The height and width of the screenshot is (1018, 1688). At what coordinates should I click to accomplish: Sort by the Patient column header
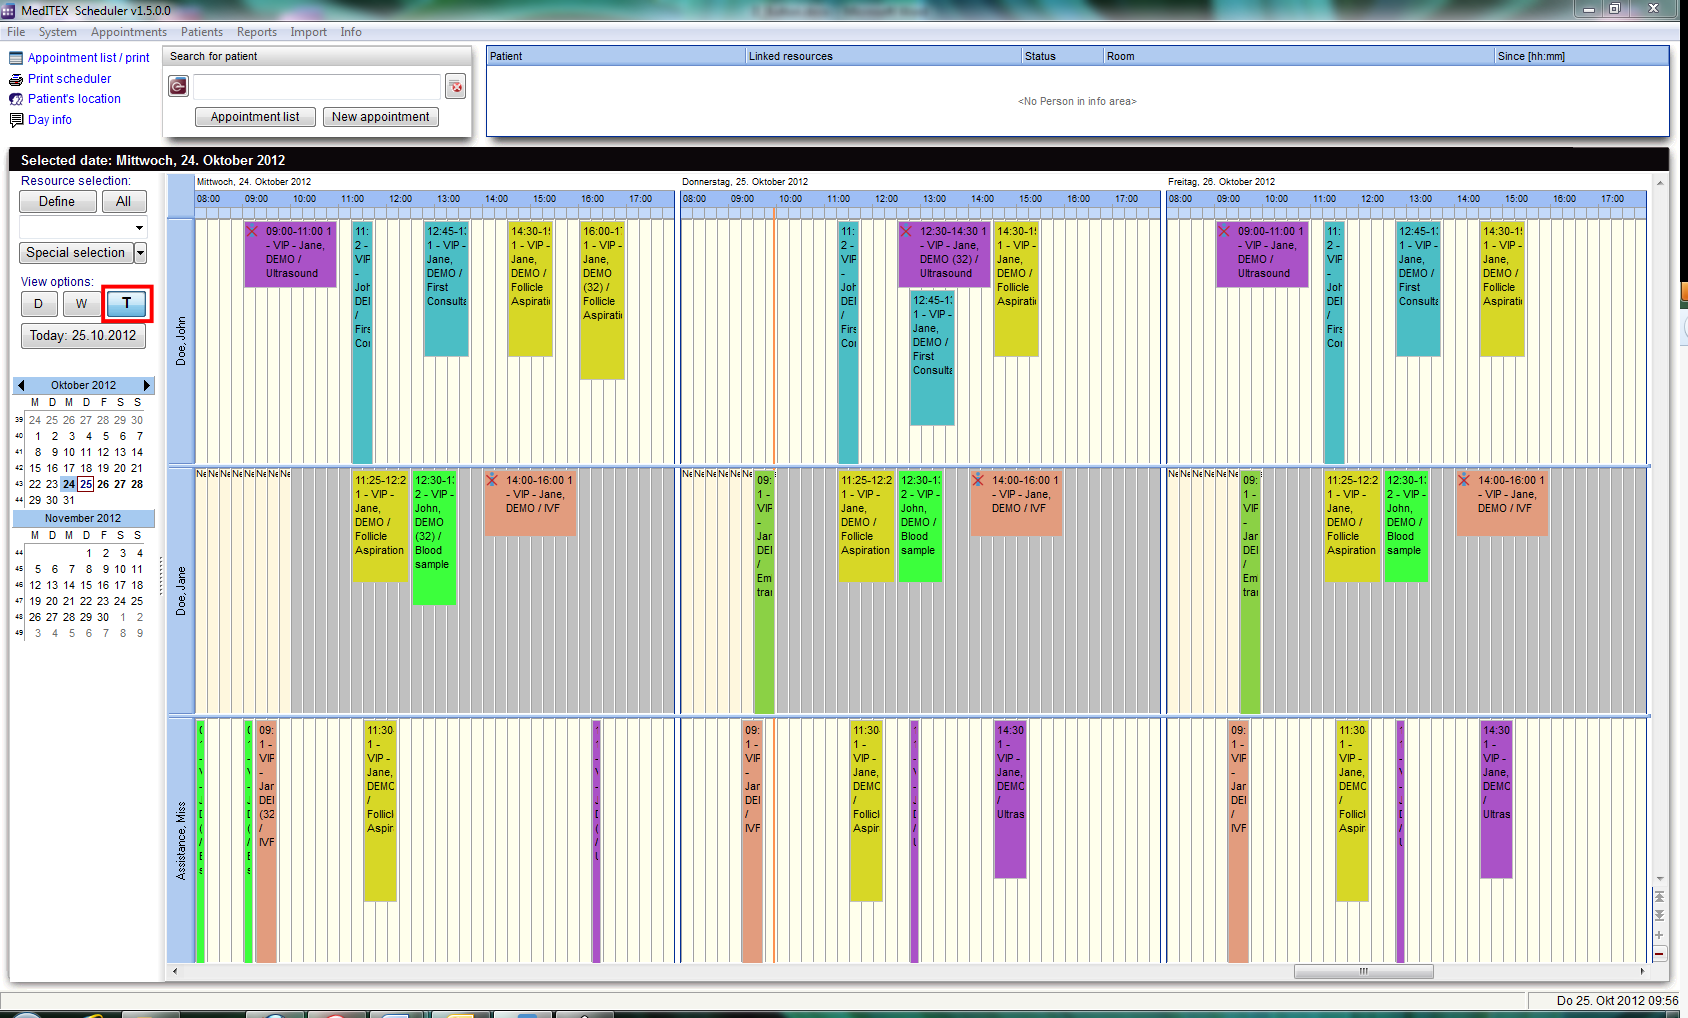pos(616,56)
